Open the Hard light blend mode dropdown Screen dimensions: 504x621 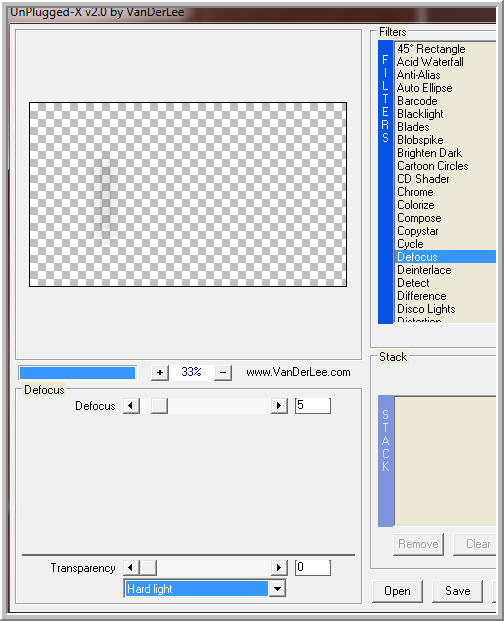tap(277, 589)
